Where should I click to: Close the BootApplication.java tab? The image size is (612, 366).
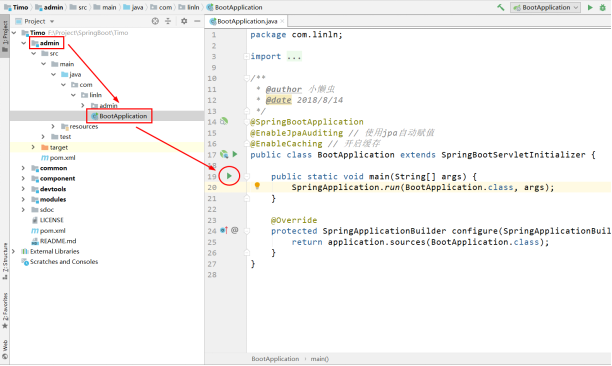[x=282, y=21]
